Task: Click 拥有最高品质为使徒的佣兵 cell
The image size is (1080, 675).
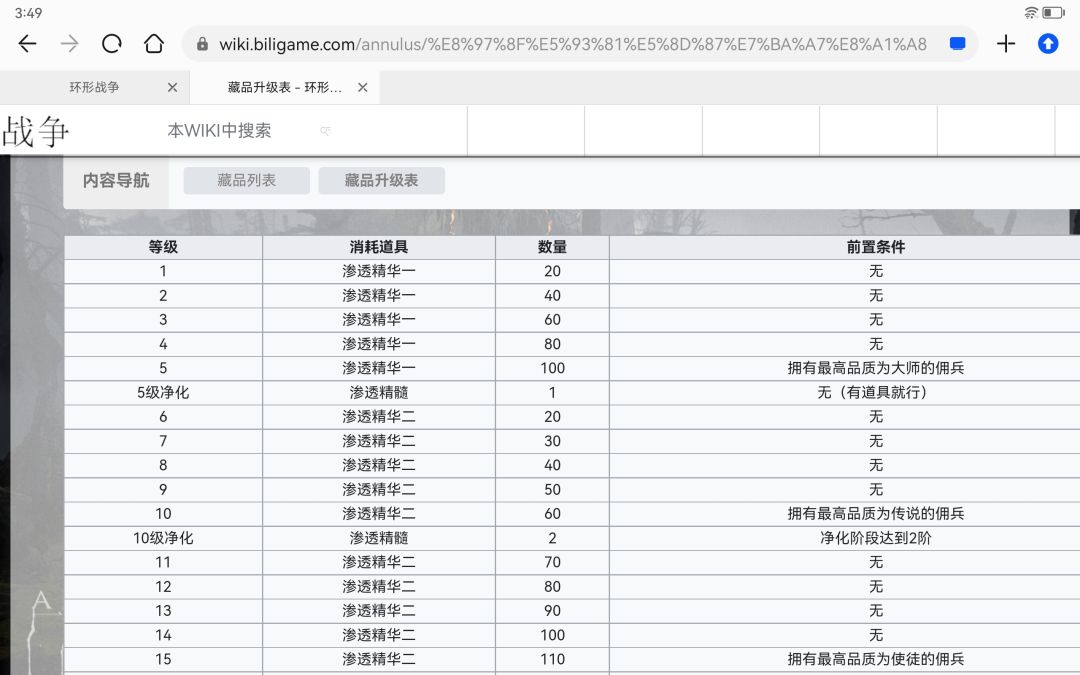Action: 875,659
